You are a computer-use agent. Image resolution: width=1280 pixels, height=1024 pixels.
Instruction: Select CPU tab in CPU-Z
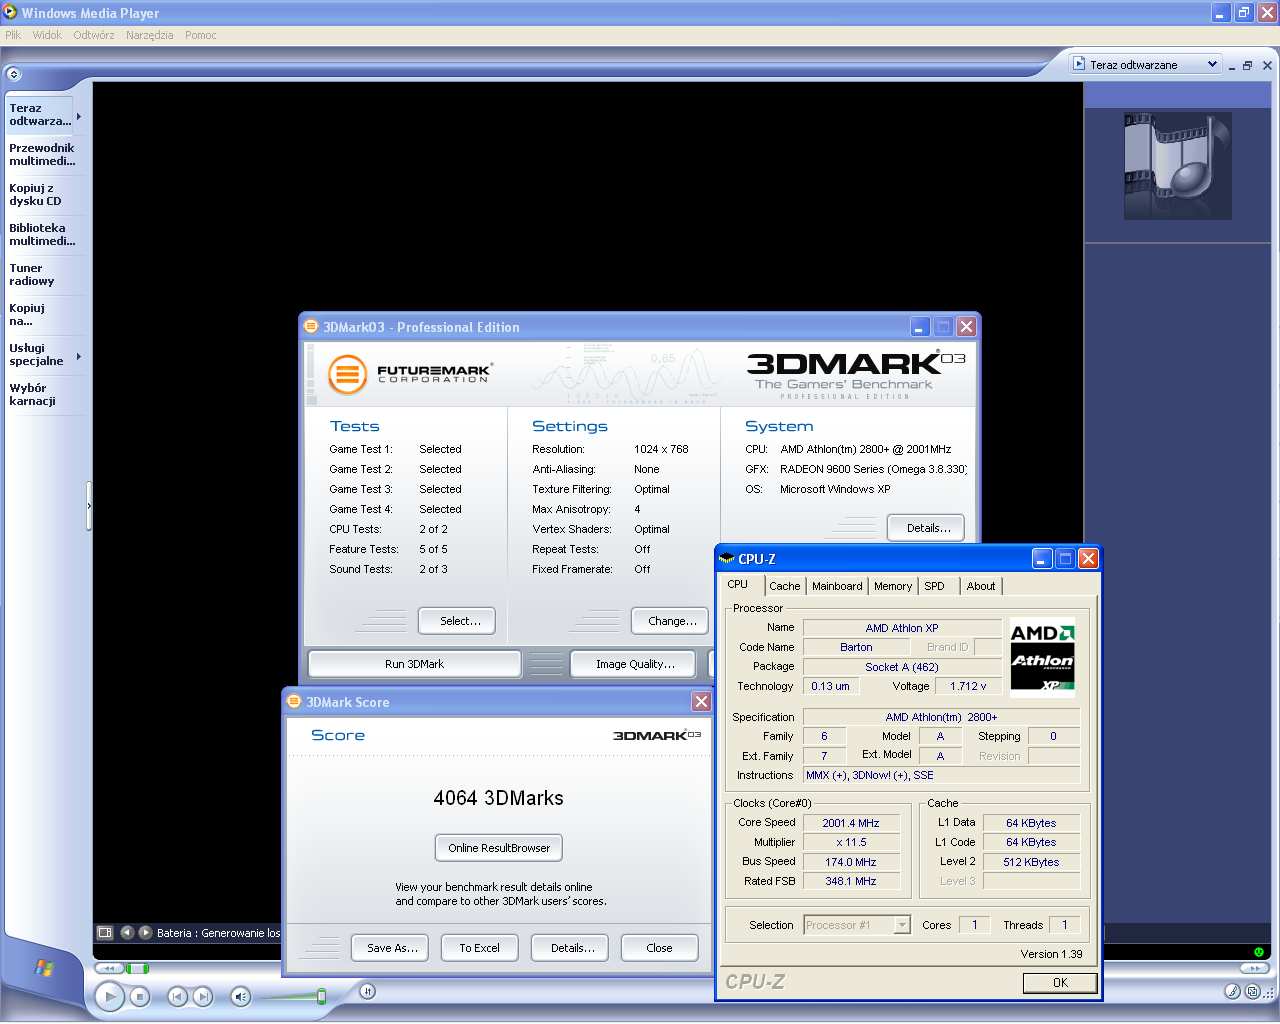pos(741,585)
